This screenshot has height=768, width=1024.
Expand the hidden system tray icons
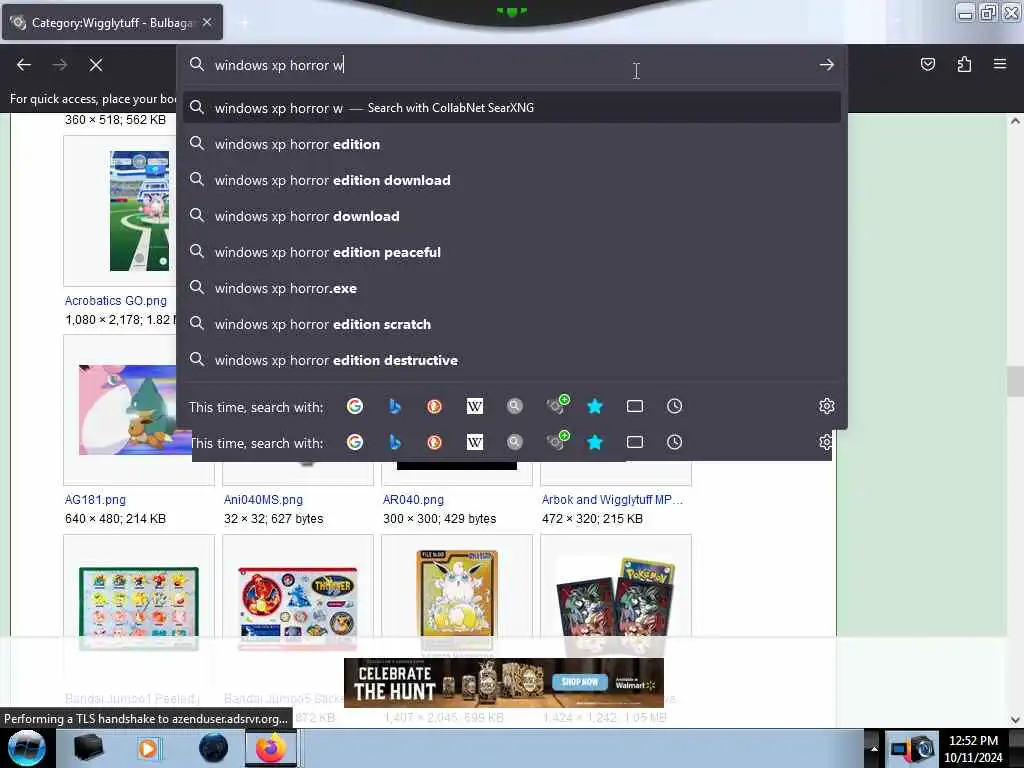coord(874,748)
